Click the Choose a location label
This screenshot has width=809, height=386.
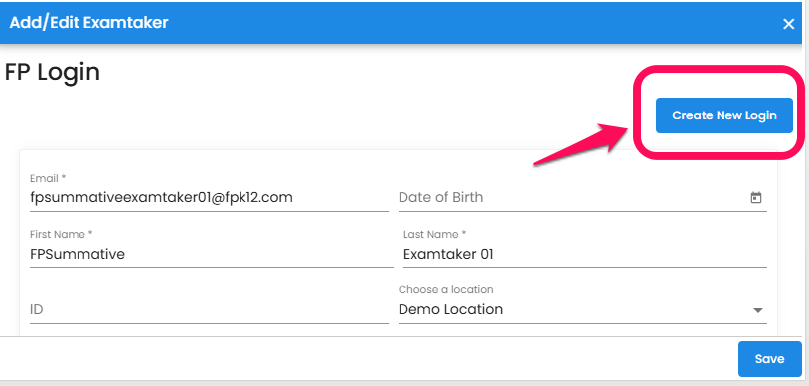[446, 289]
